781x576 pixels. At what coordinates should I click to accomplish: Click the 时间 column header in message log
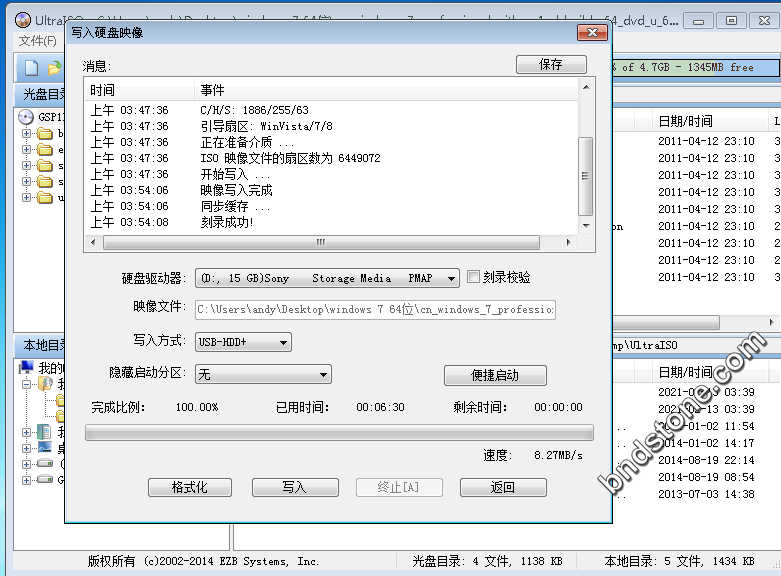click(x=139, y=90)
